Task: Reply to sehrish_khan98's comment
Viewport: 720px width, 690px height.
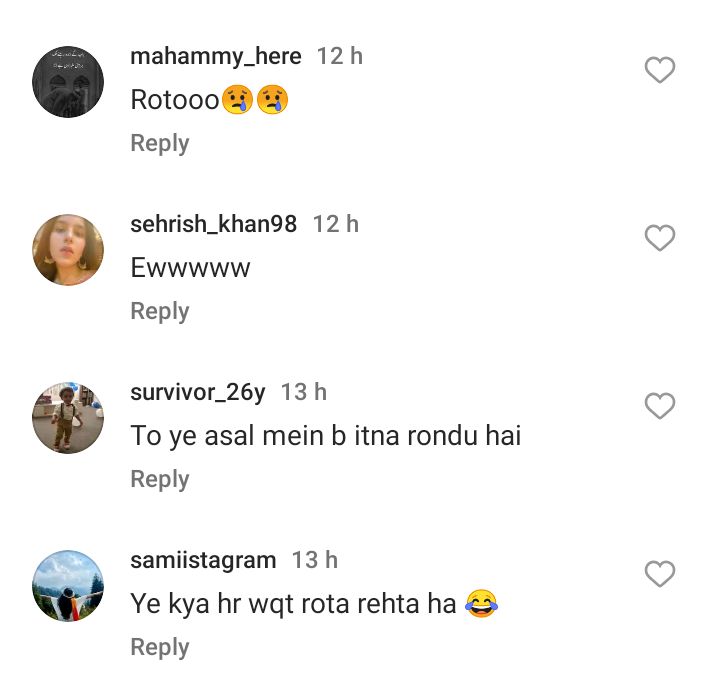Action: click(159, 311)
